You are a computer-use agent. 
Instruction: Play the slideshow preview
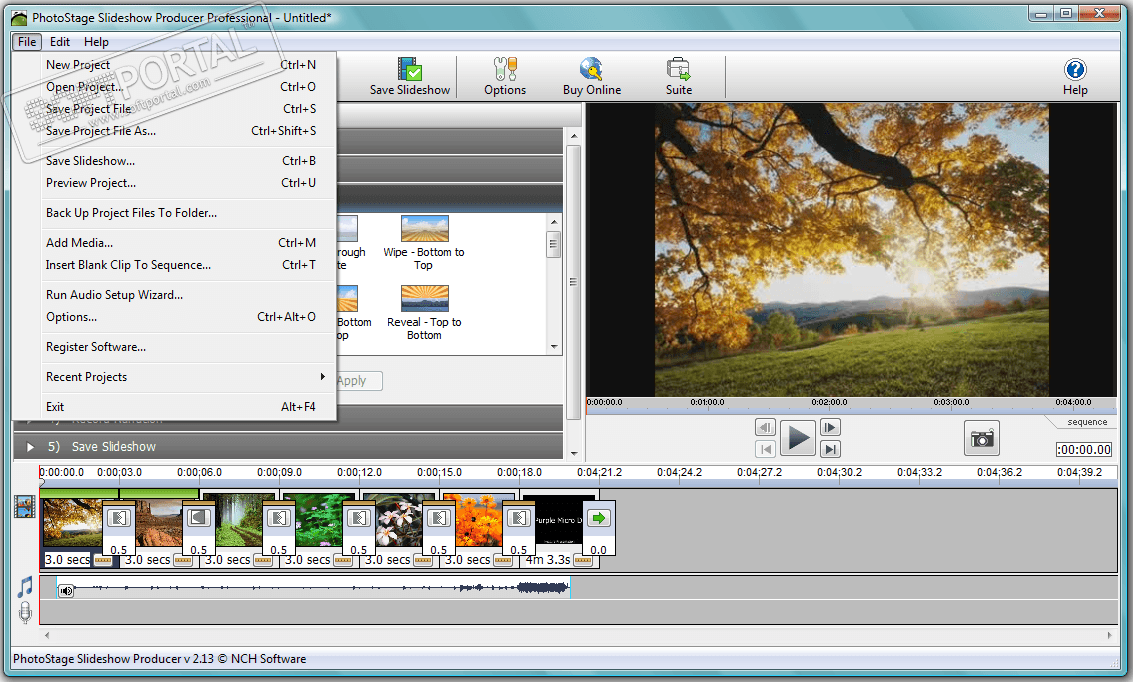[798, 438]
